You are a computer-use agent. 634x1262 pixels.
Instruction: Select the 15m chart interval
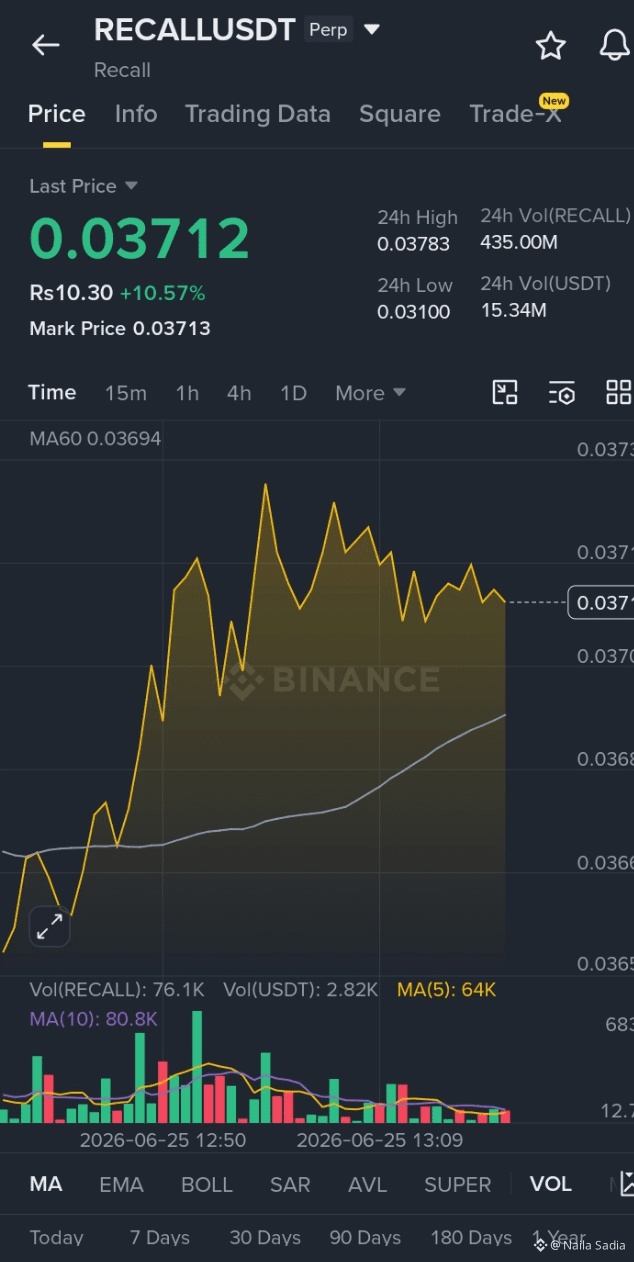(126, 393)
